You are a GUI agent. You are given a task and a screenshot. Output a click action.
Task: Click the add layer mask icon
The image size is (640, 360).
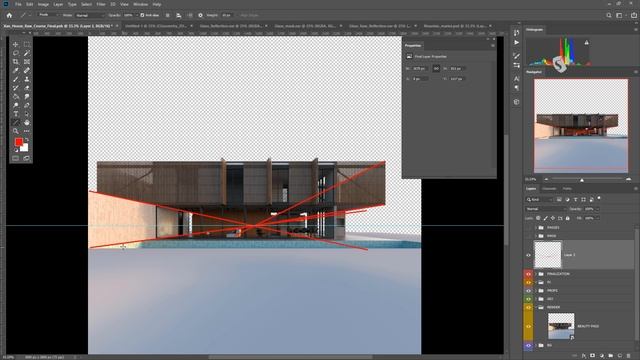[593, 356]
